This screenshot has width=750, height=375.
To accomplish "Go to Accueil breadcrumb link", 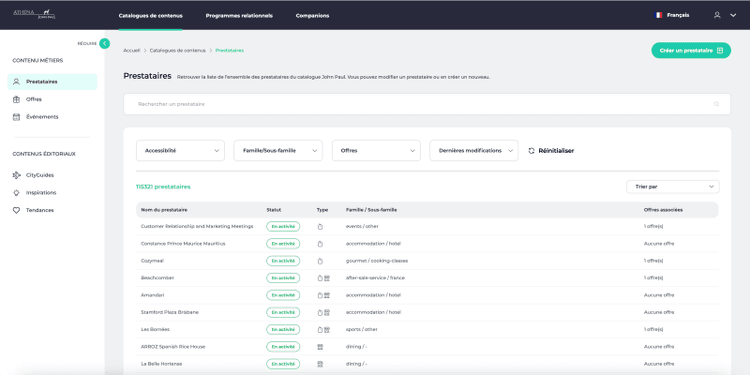I will (x=132, y=50).
